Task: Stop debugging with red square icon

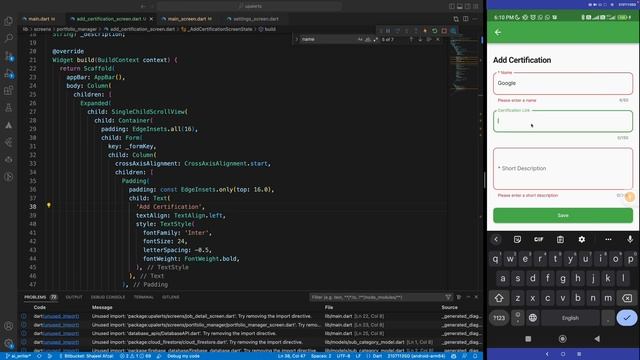Action: click(444, 31)
